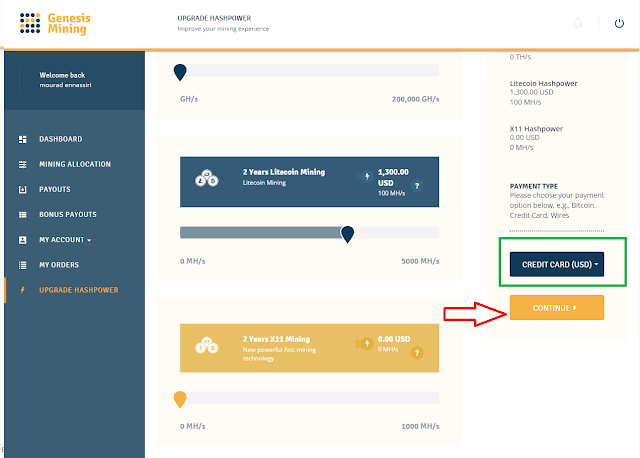This screenshot has height=458, width=640.
Task: Click the username mourad ennassiri
Action: point(65,85)
